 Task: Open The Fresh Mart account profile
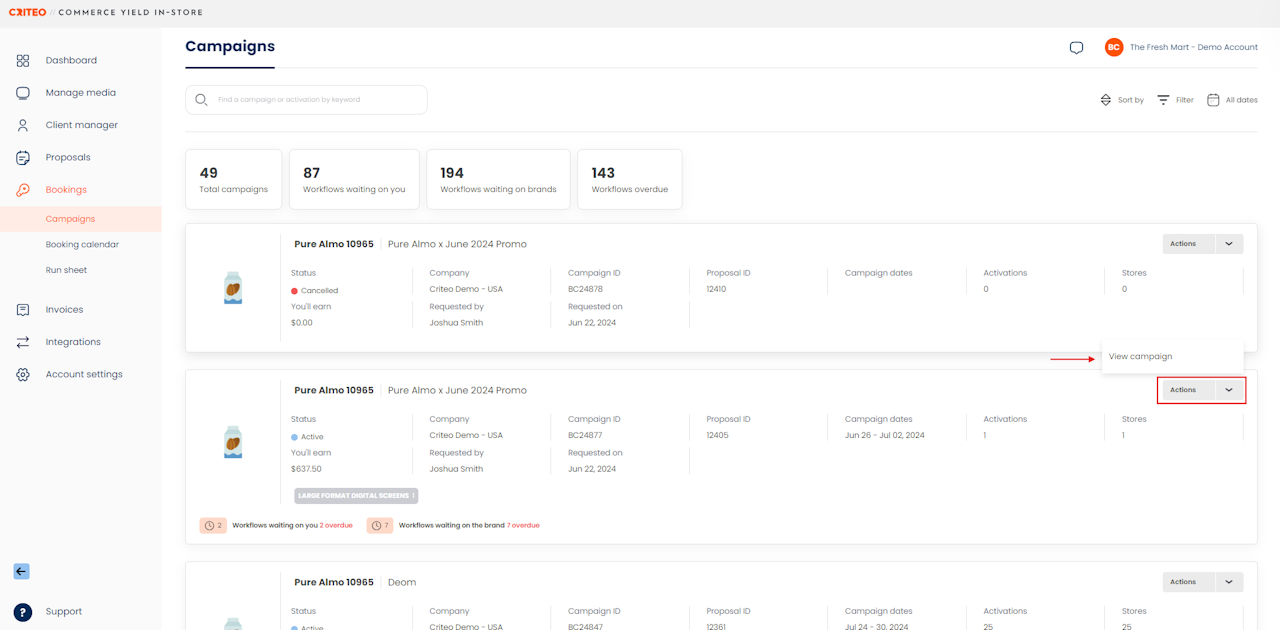[x=1181, y=48]
